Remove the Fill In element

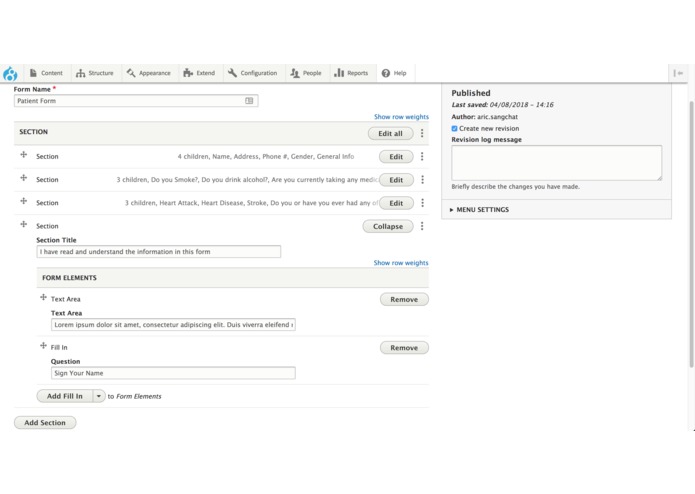404,348
